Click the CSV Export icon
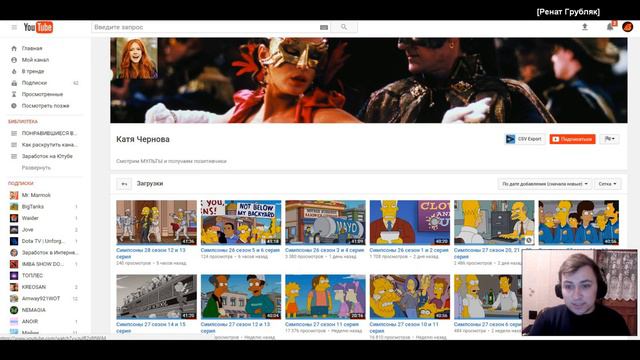This screenshot has height=360, width=640. point(510,139)
